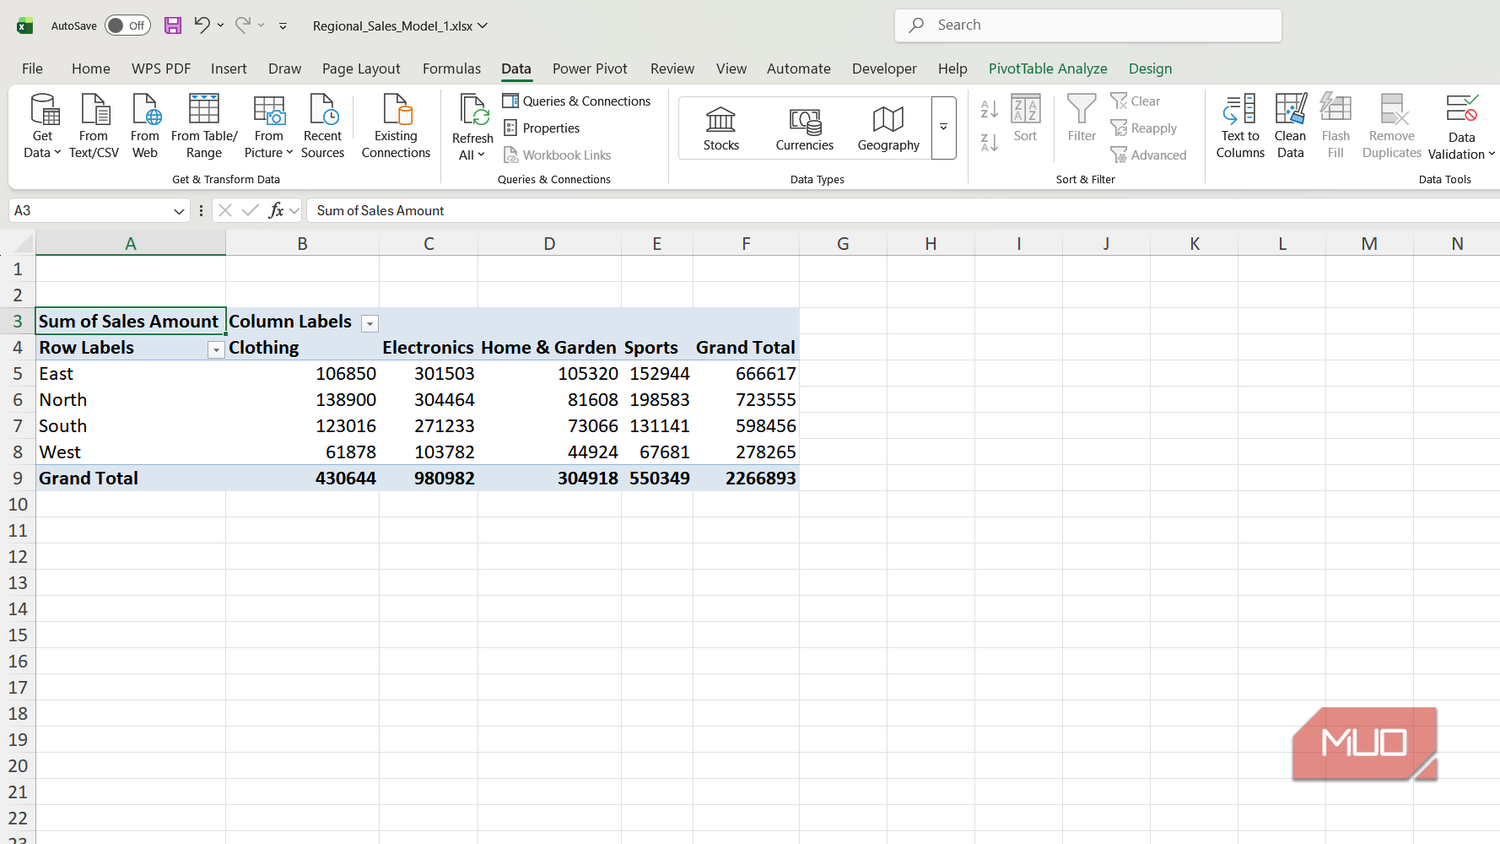Screen dimensions: 1500x844
Task: Expand the Row Labels filter dropdown
Action: point(215,349)
